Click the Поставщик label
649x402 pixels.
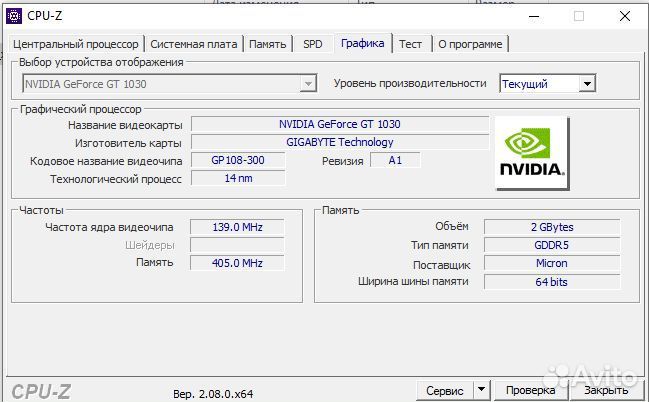point(442,265)
